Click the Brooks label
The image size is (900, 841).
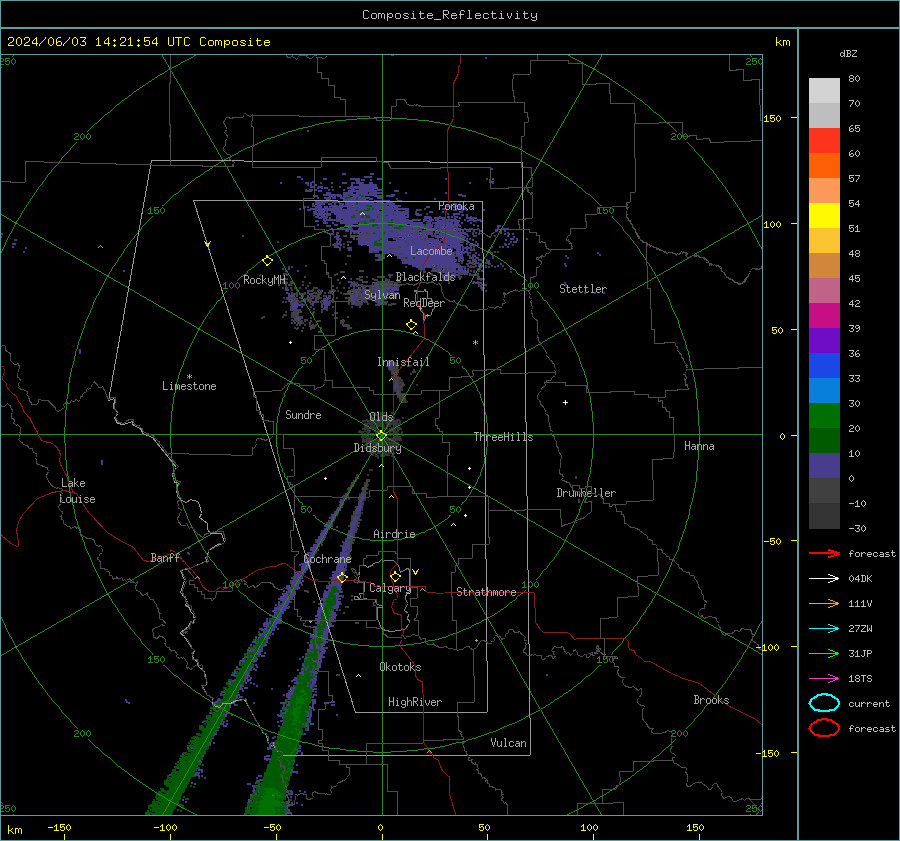coord(711,700)
